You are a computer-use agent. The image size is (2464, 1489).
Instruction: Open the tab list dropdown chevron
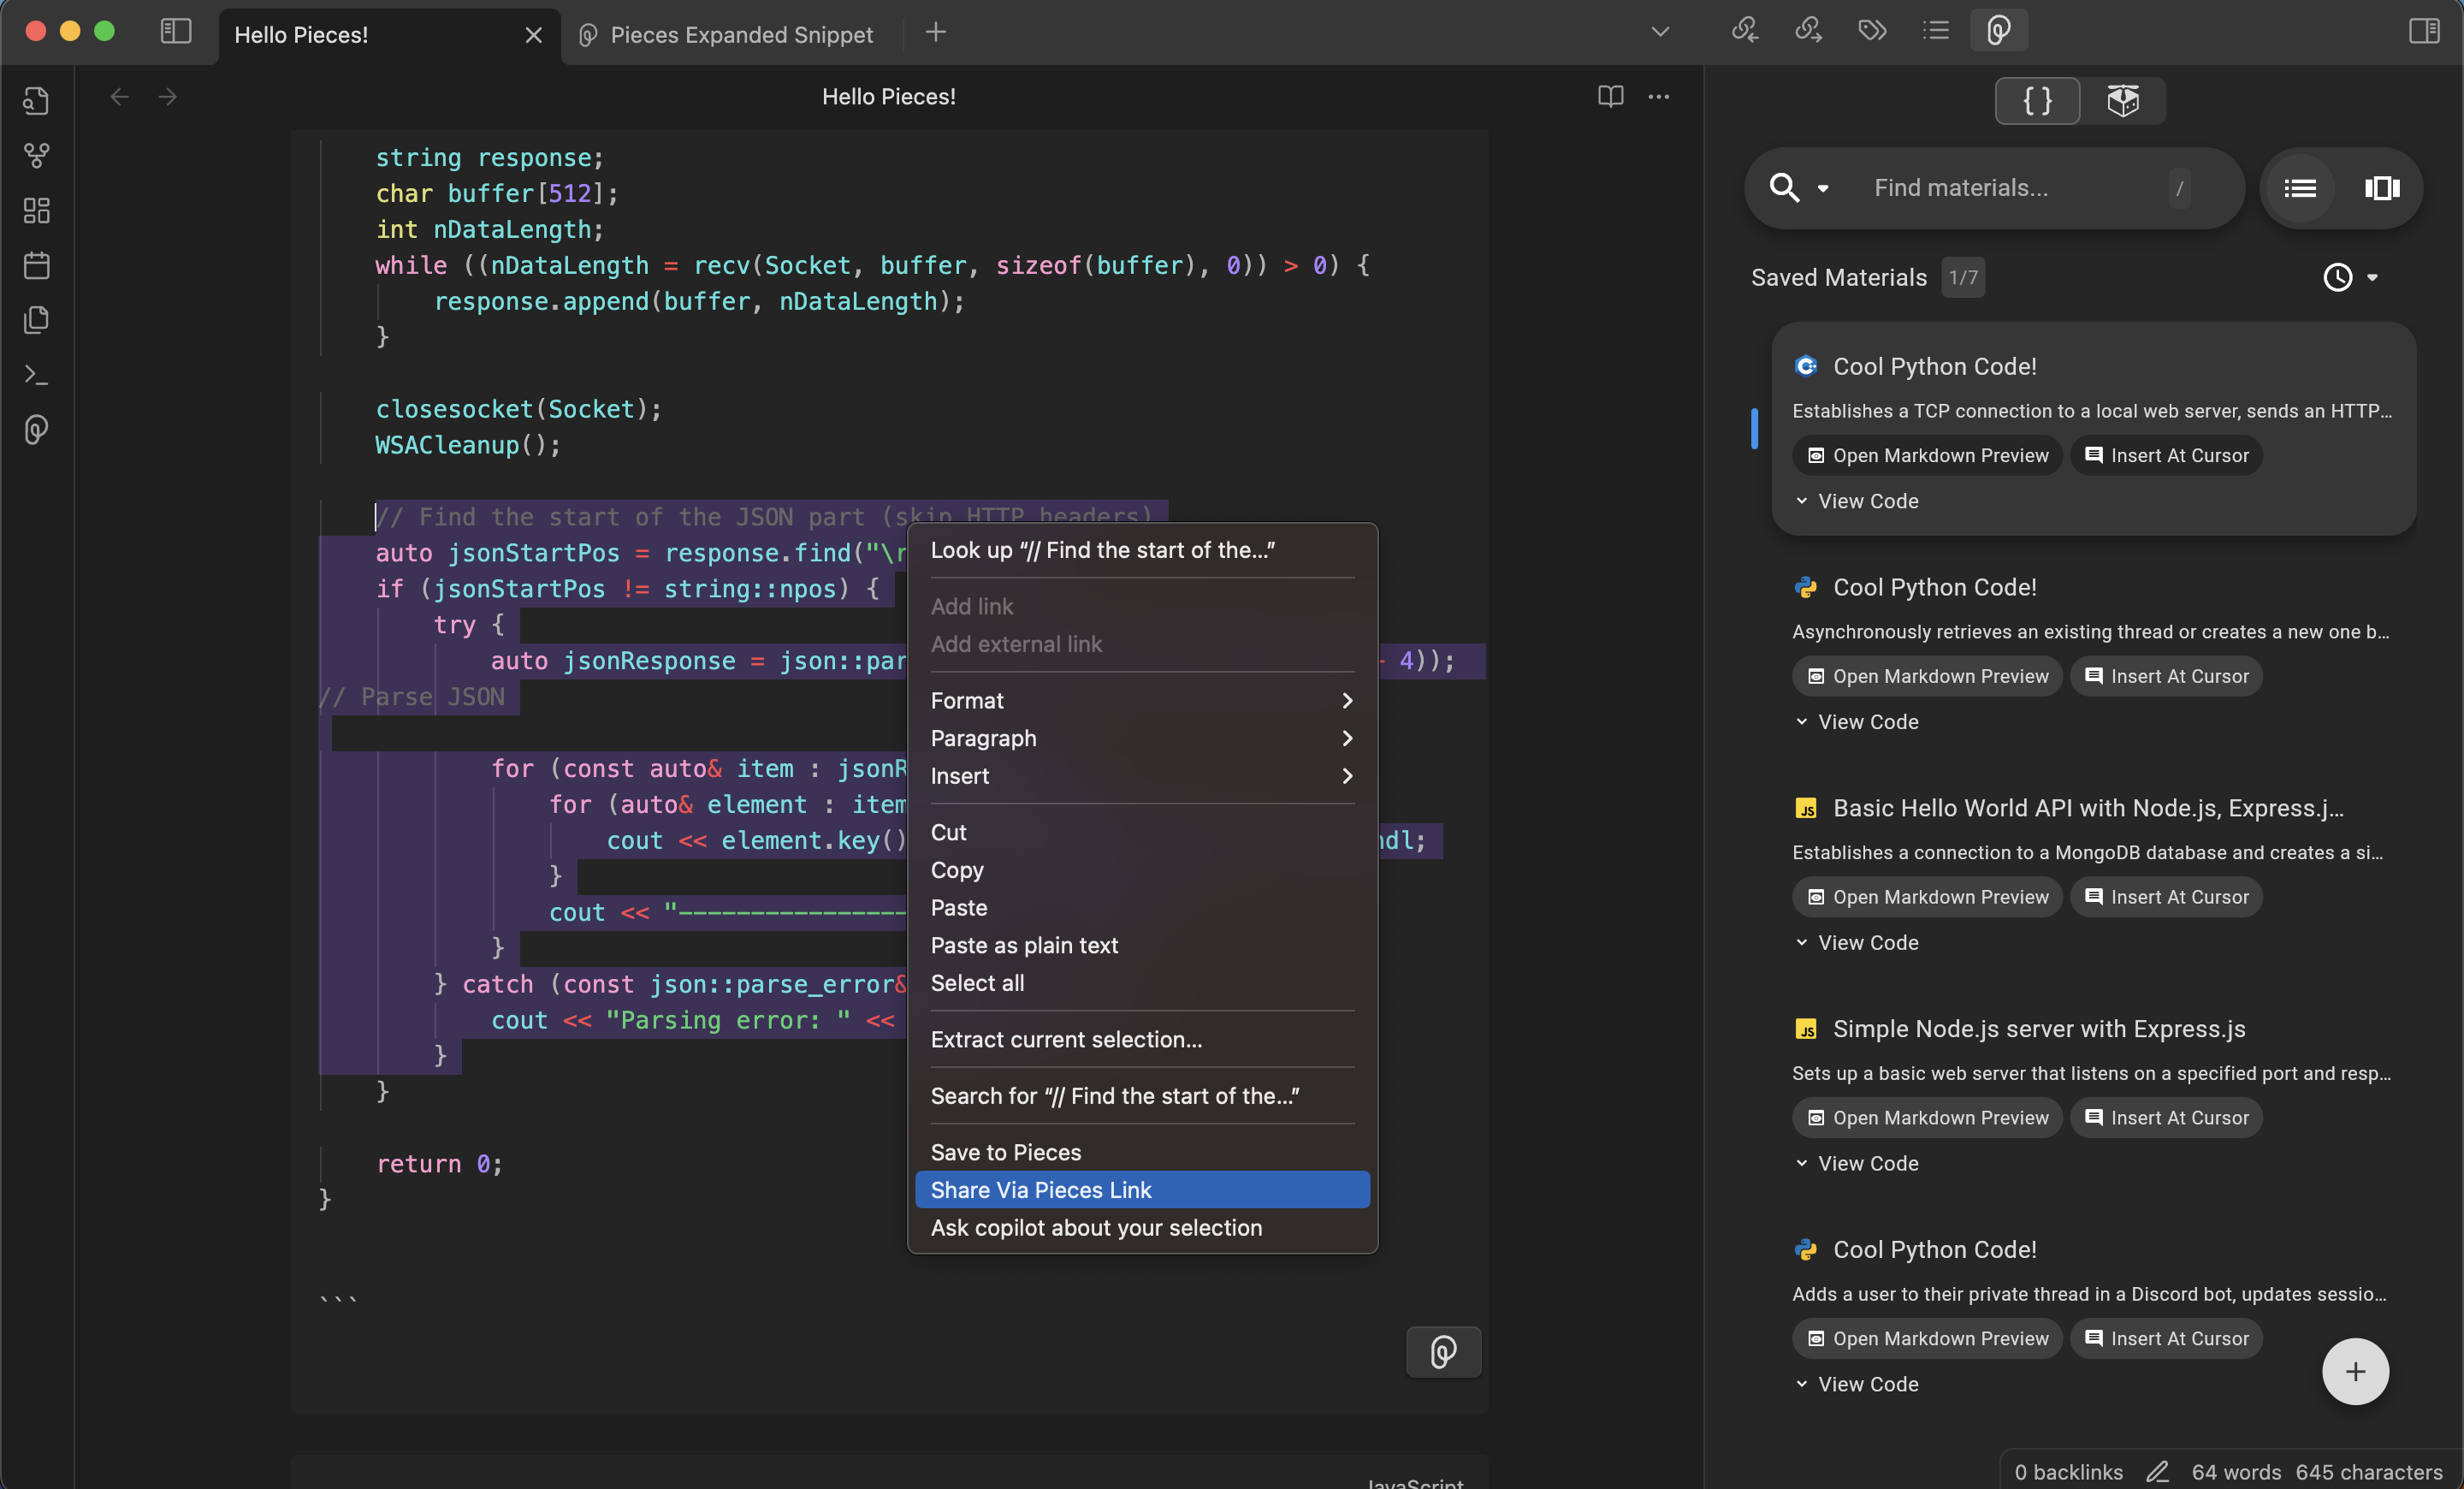[1660, 32]
